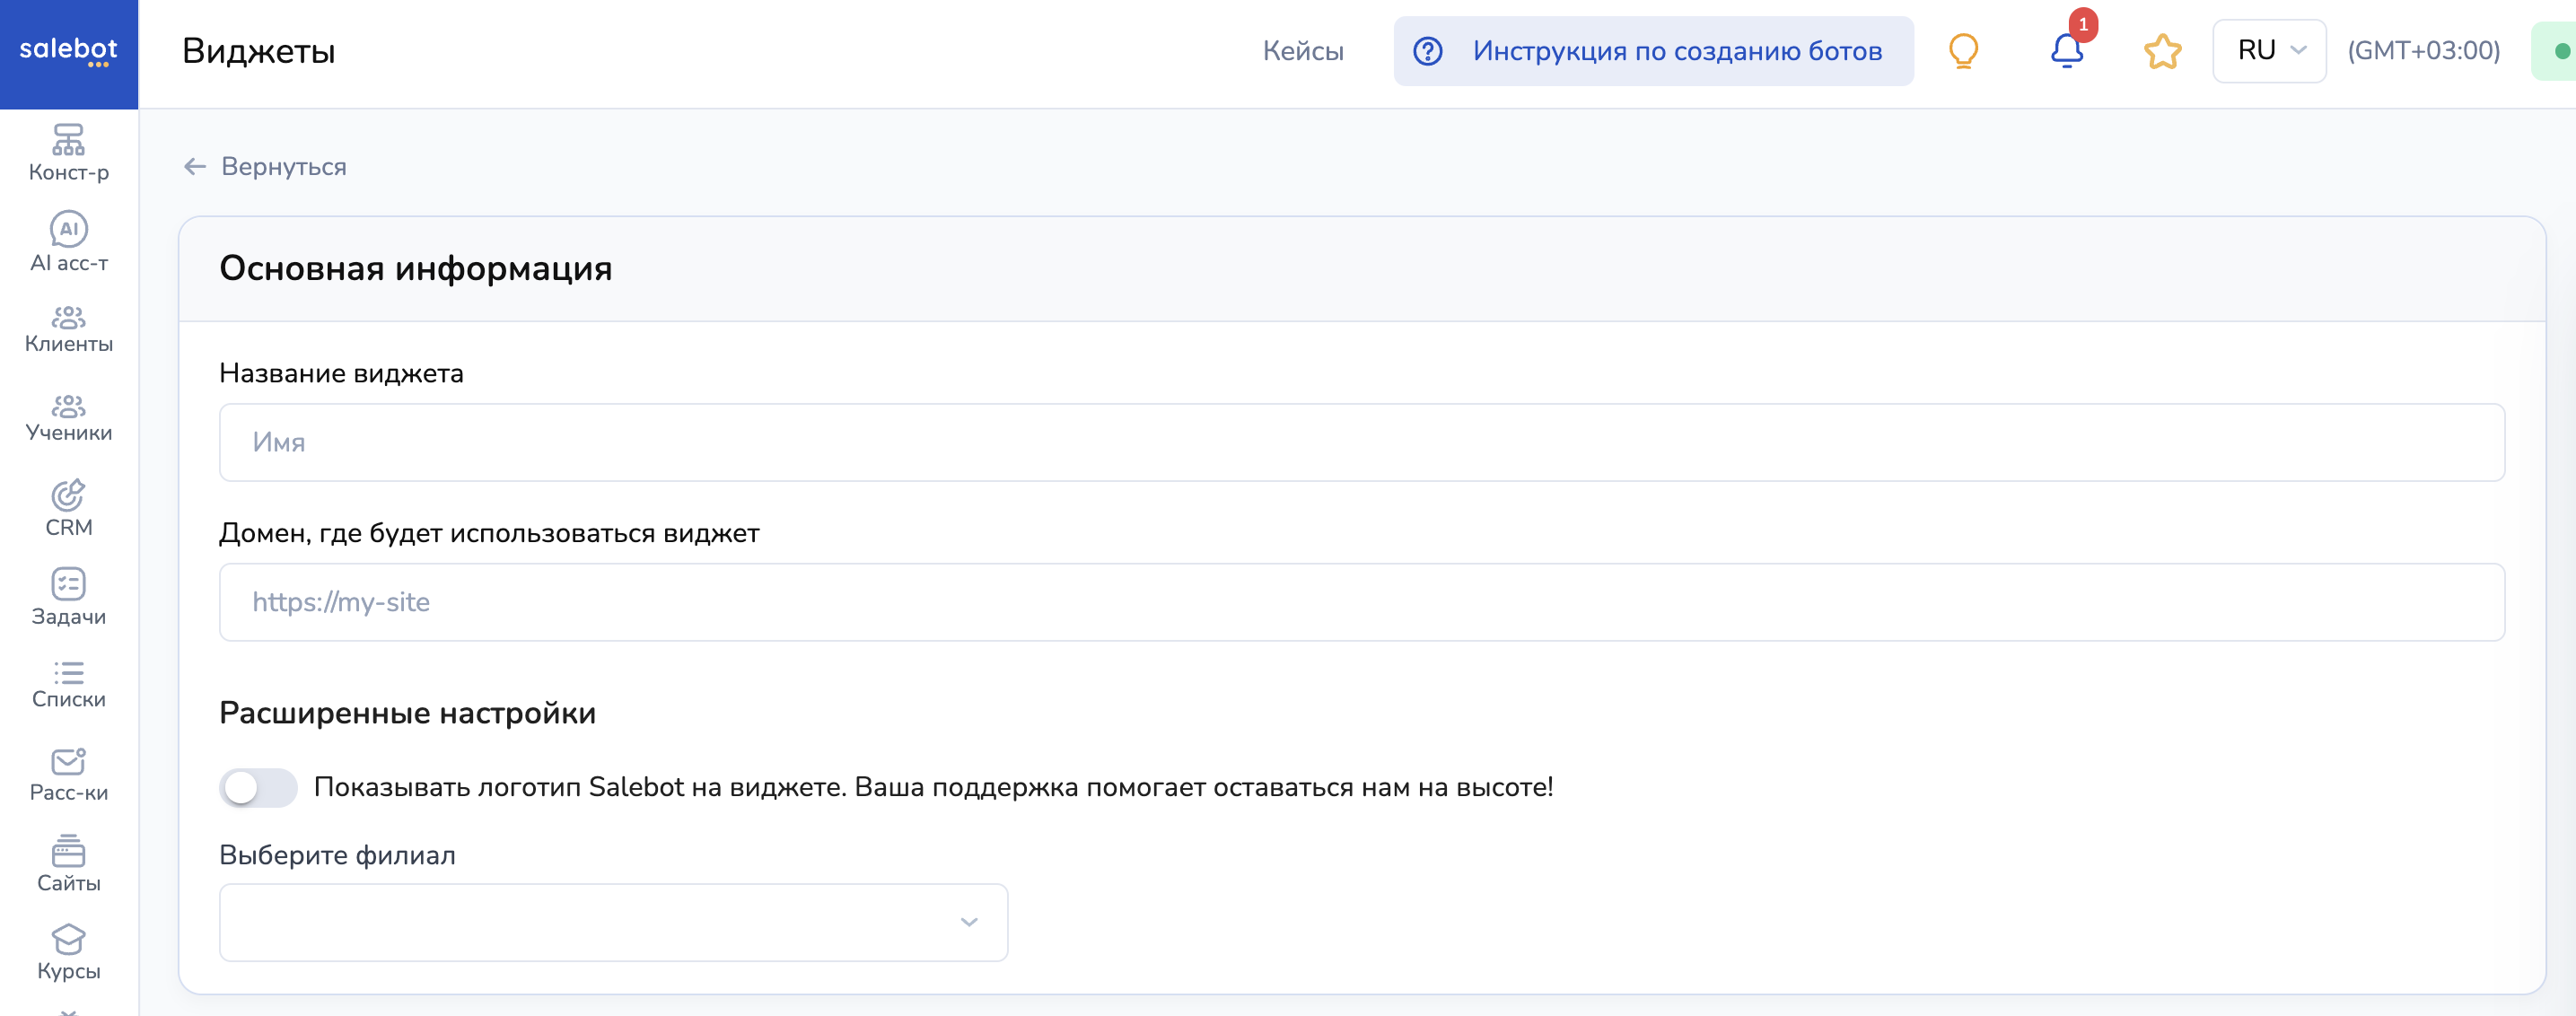Open the RU language dropdown
The height and width of the screenshot is (1016, 2576).
coord(2269,51)
